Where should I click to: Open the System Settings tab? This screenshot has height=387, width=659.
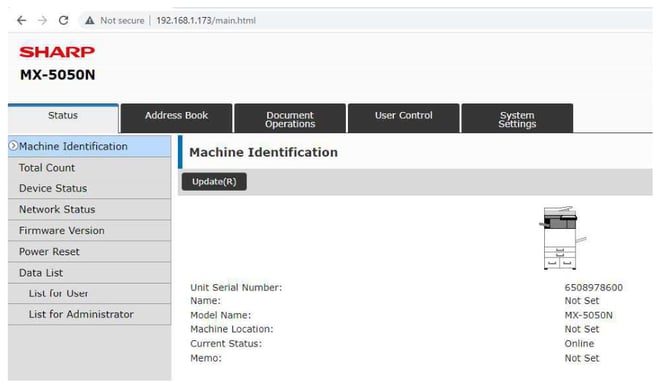(x=517, y=118)
